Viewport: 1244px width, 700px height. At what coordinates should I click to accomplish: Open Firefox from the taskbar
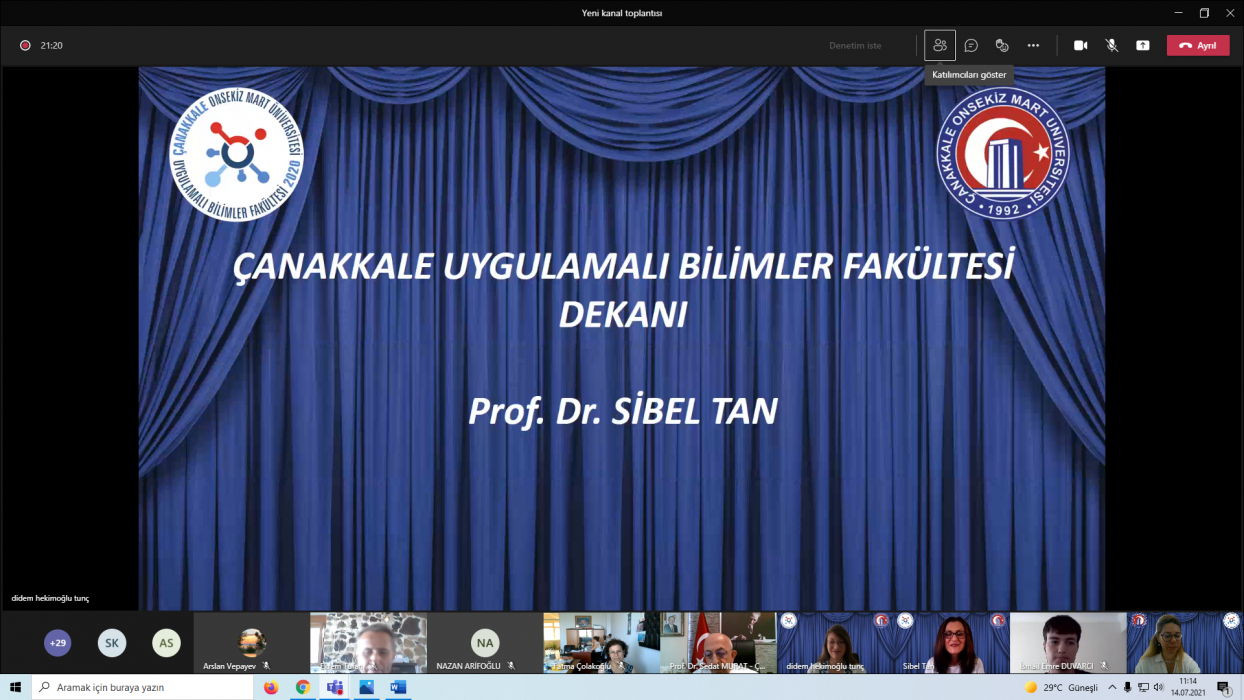click(270, 687)
